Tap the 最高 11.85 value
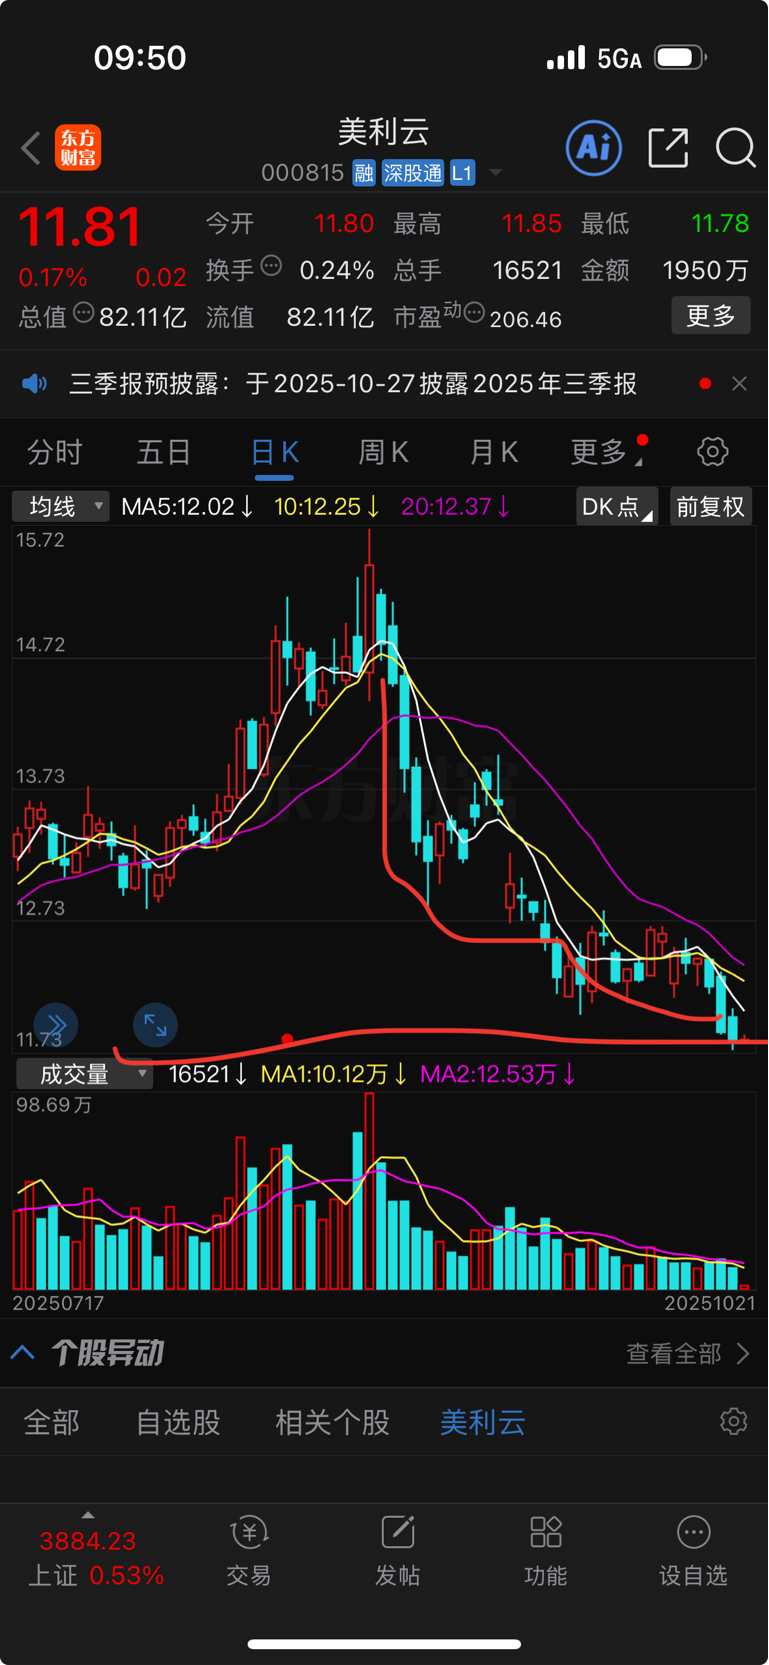 [x=531, y=223]
